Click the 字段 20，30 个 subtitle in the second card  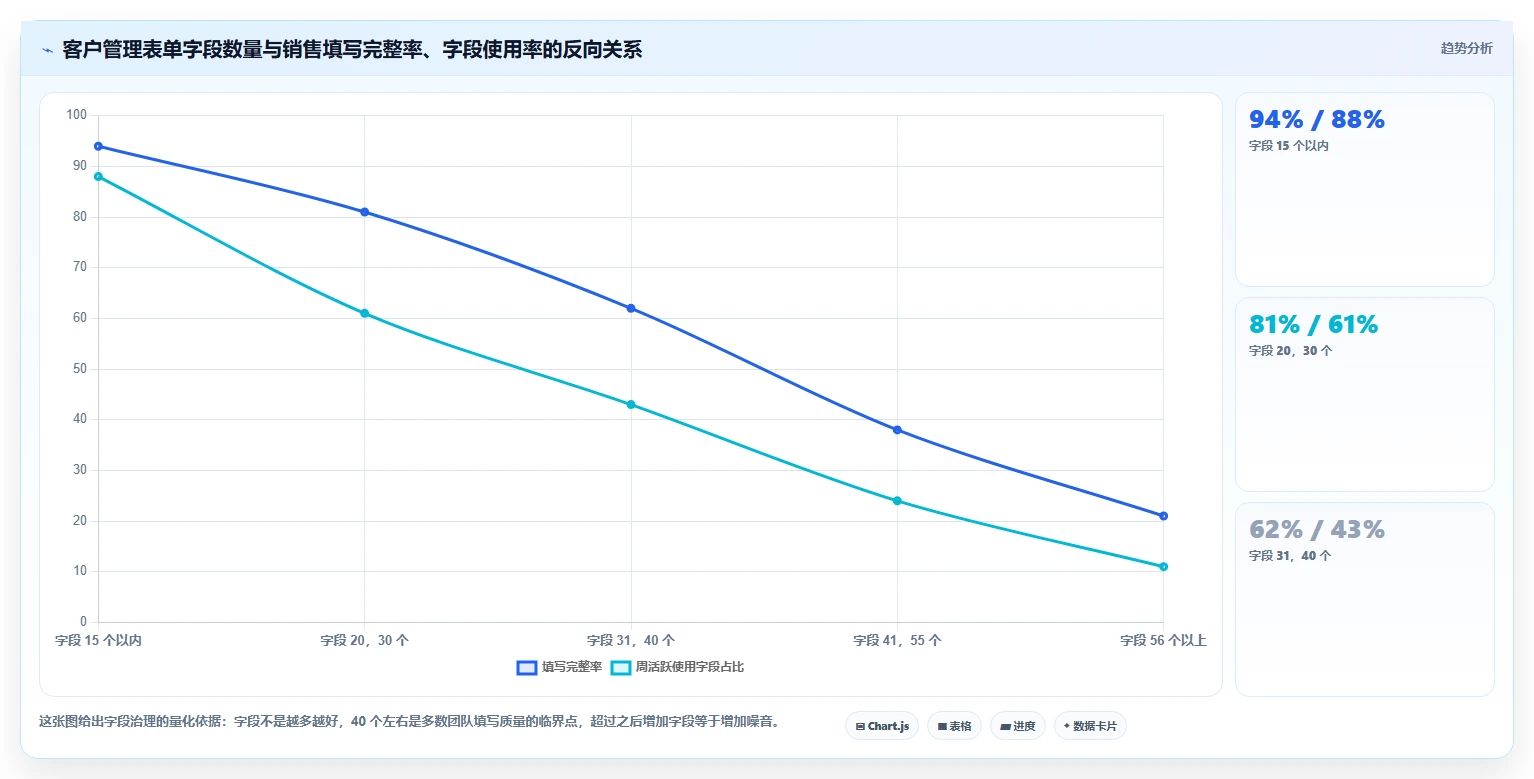(1291, 351)
